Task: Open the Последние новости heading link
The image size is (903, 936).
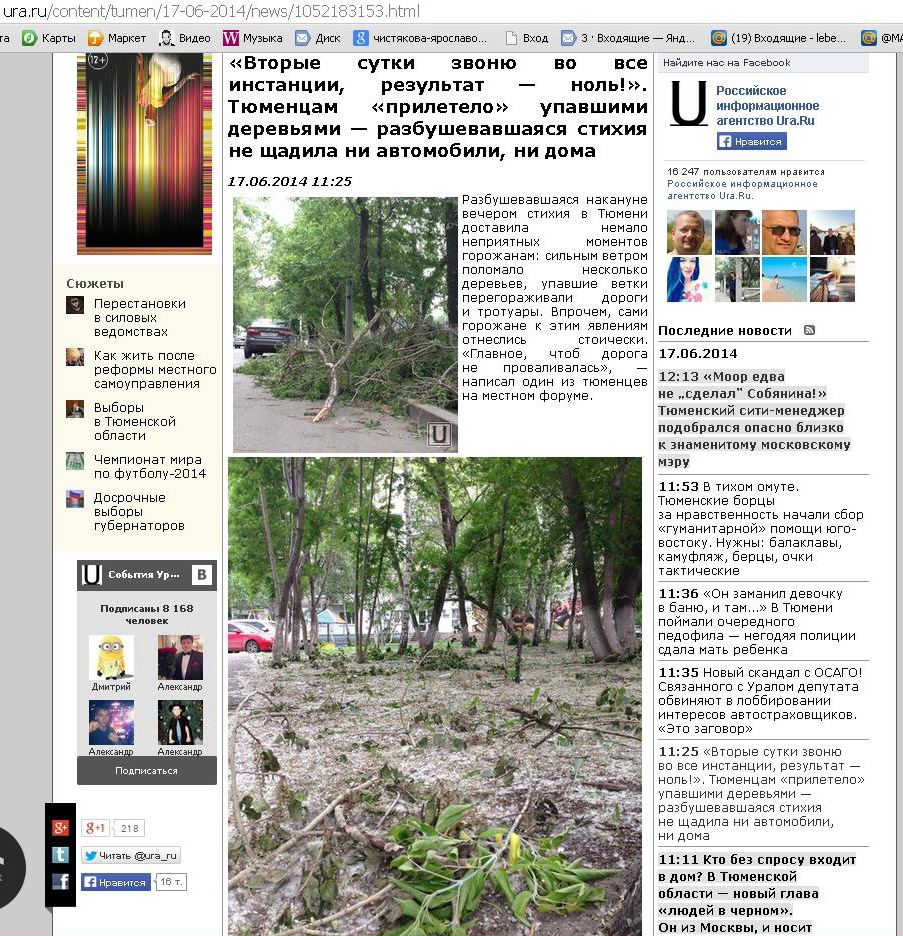Action: click(x=725, y=331)
